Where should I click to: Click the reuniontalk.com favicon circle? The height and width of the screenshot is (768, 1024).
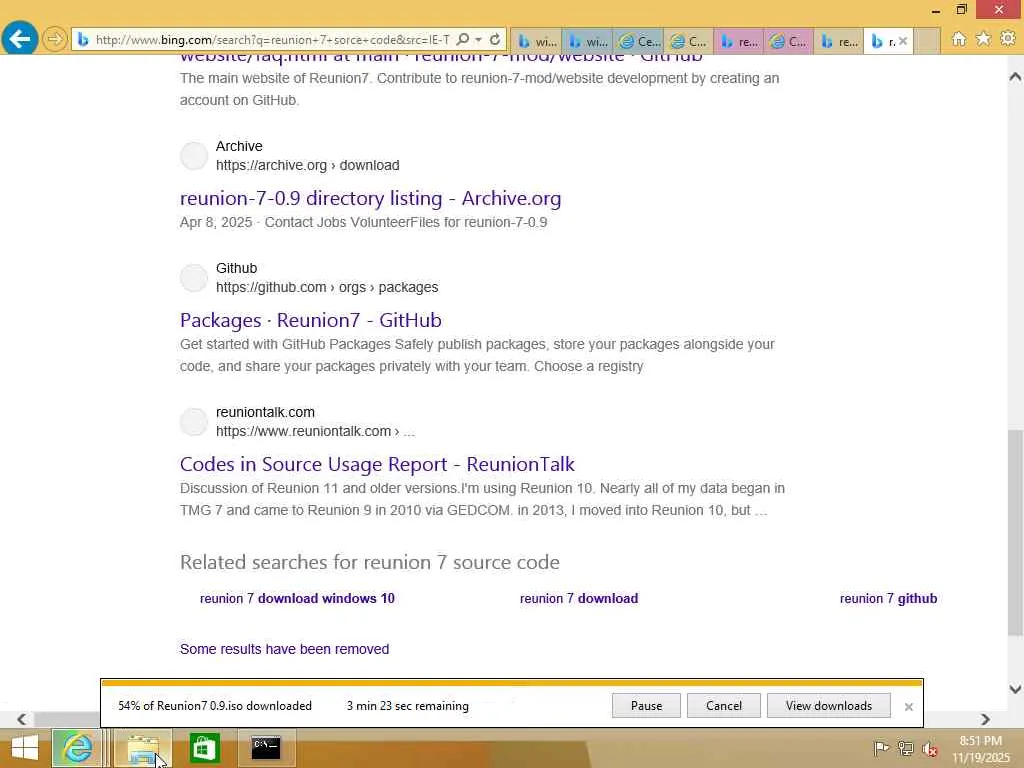[193, 422]
